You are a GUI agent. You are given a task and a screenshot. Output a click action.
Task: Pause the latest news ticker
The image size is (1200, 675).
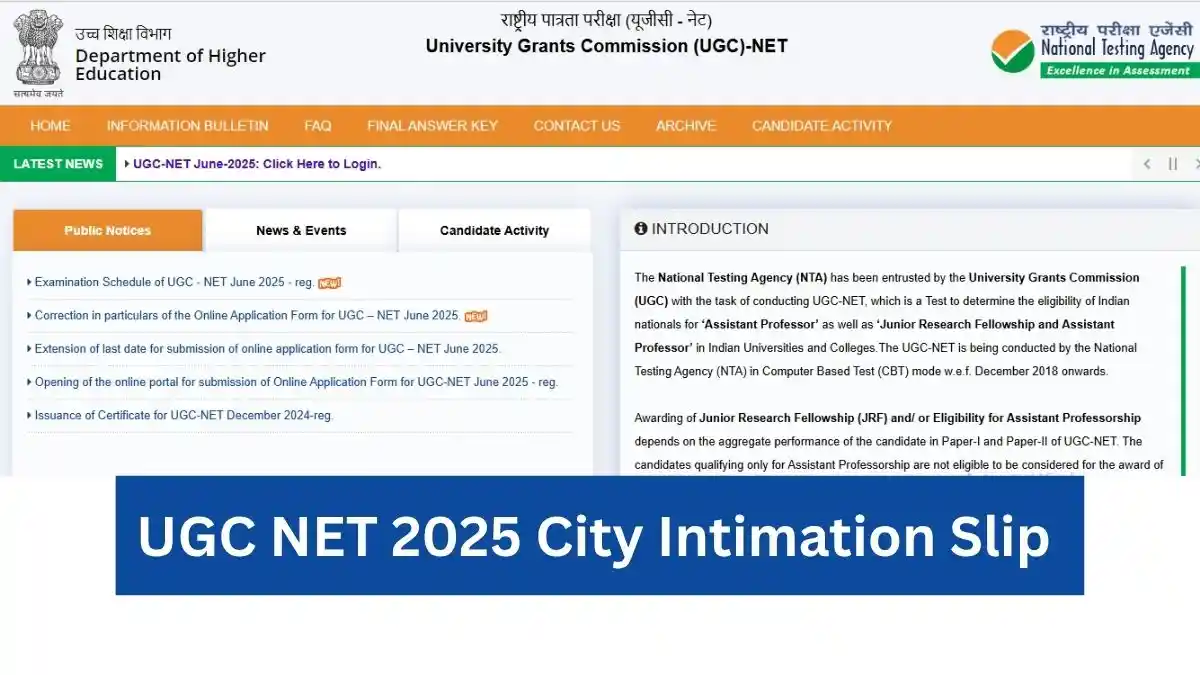click(x=1173, y=164)
